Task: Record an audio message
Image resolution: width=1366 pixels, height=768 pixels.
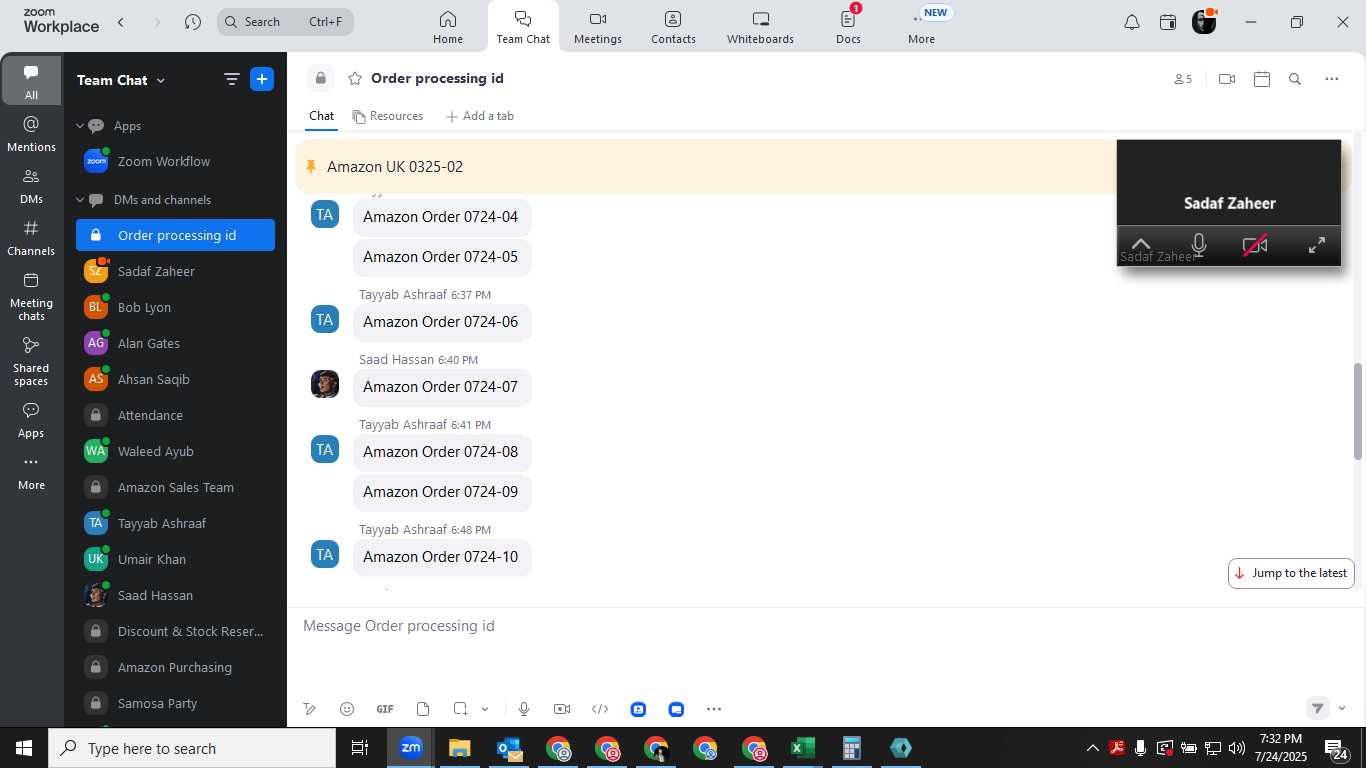Action: pyautogui.click(x=524, y=709)
